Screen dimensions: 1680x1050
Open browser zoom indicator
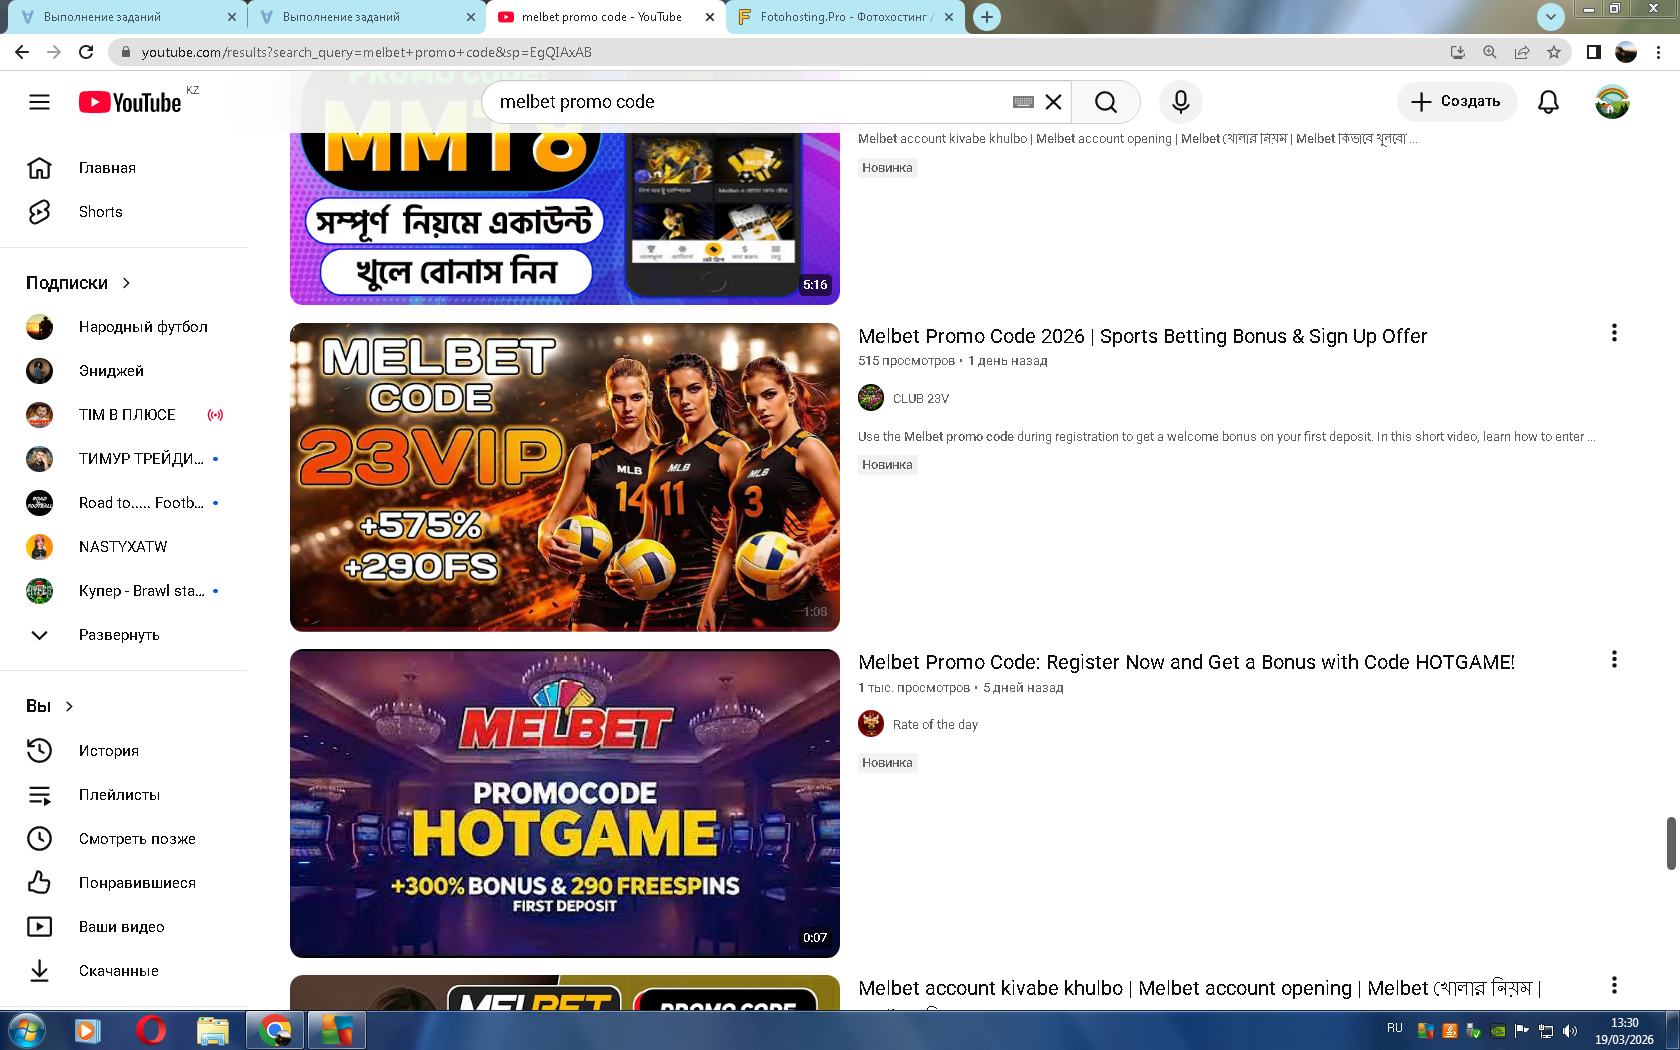pyautogui.click(x=1490, y=52)
